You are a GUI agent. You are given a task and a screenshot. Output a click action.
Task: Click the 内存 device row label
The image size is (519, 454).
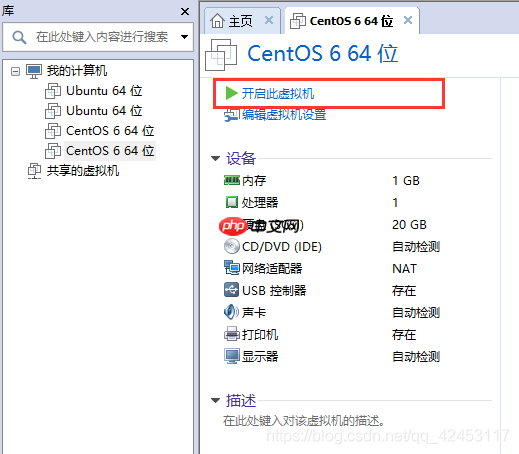click(254, 181)
